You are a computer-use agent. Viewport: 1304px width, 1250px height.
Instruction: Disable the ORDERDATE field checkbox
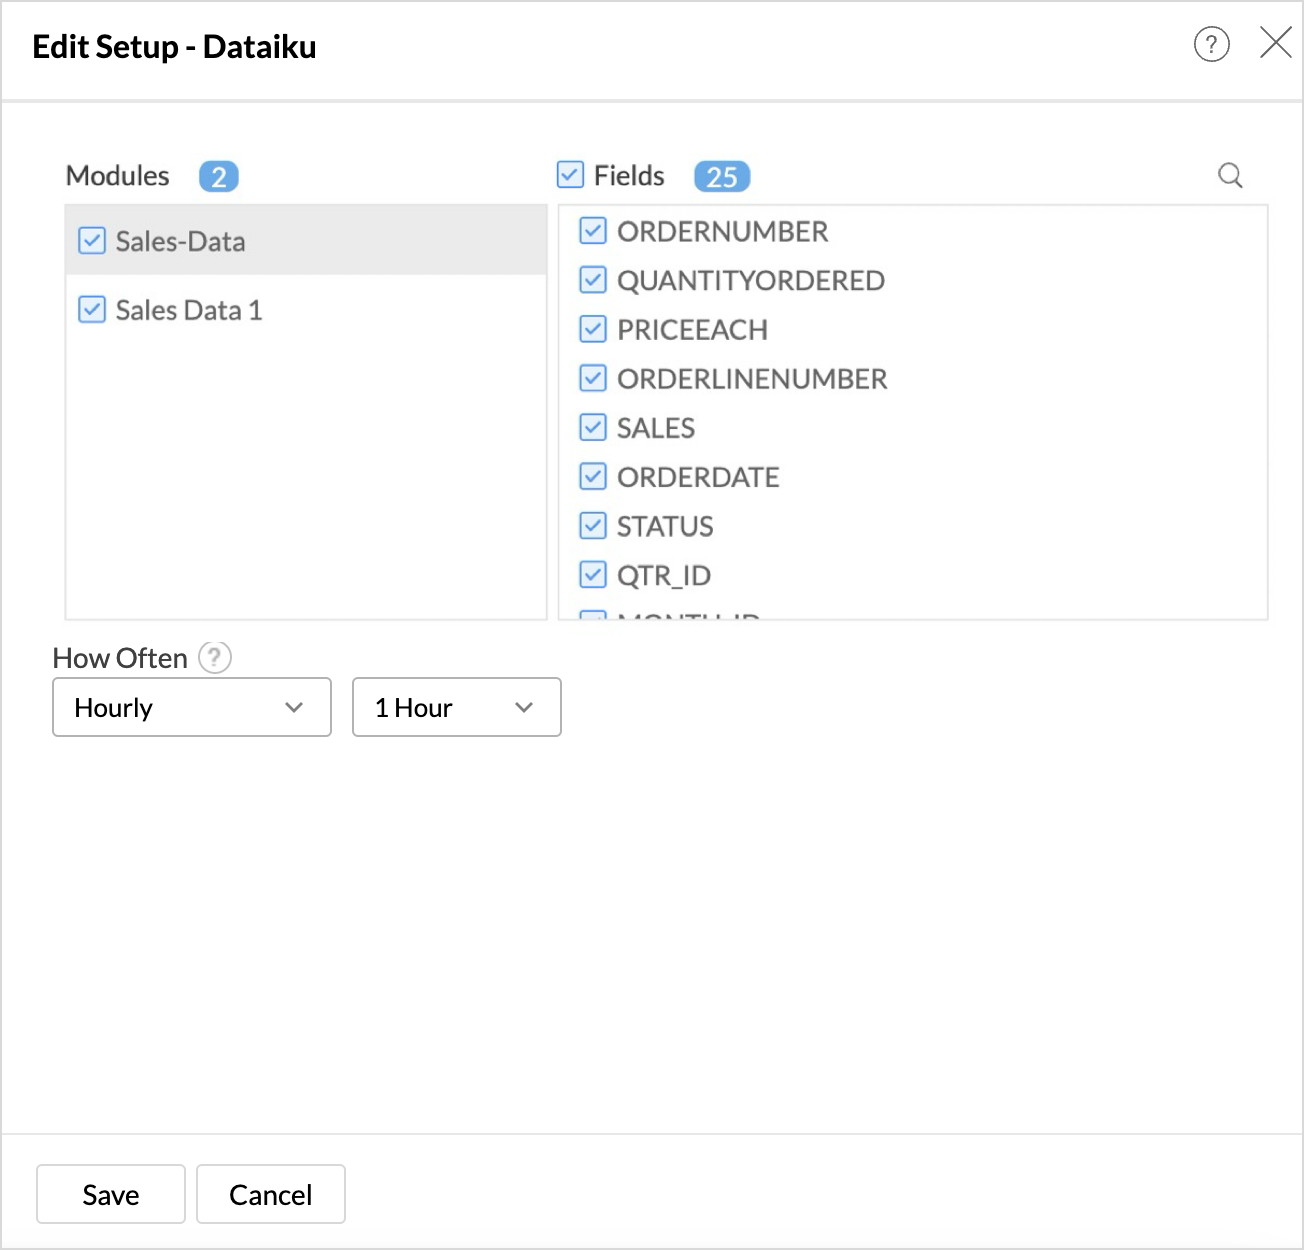[x=593, y=477]
